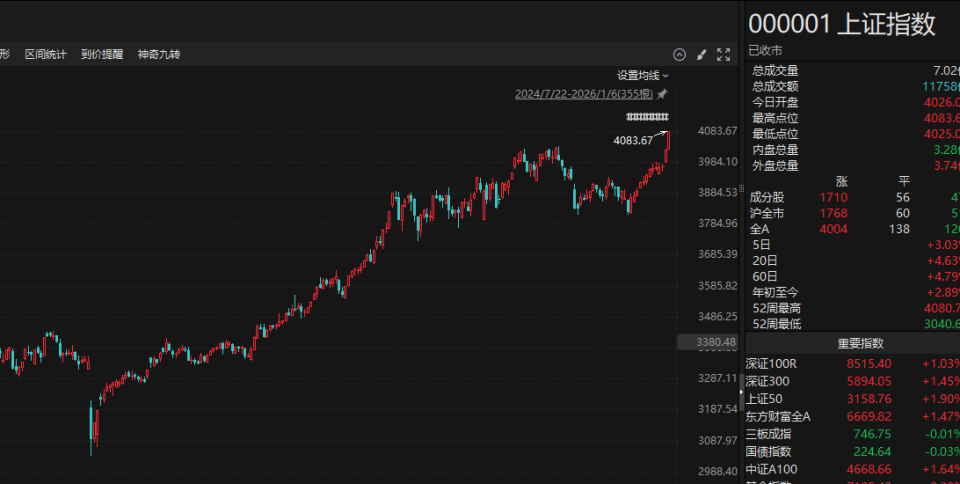Click the 000001 上证指数 title
Viewport: 960px width, 484px height.
point(842,24)
